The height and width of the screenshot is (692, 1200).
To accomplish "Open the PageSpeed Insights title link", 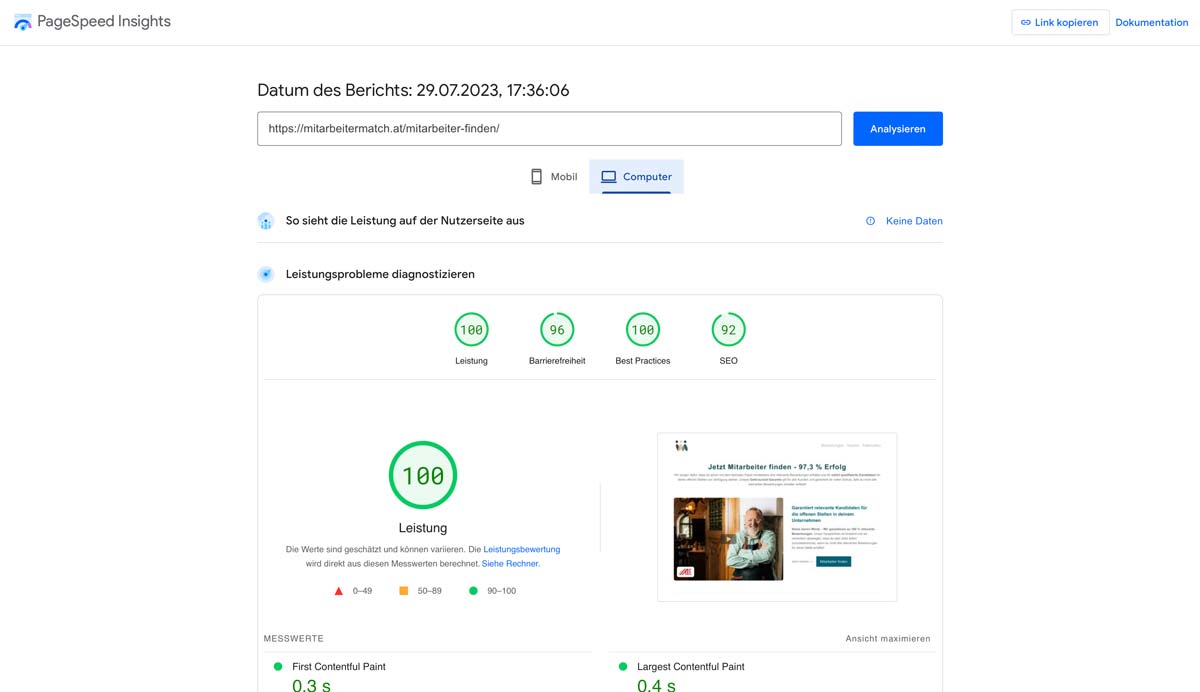I will [x=104, y=21].
